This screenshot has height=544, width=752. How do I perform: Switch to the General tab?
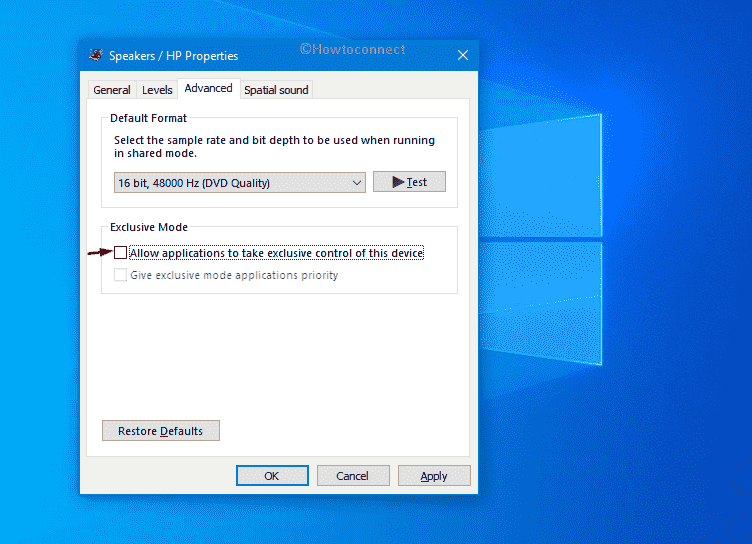[x=112, y=90]
